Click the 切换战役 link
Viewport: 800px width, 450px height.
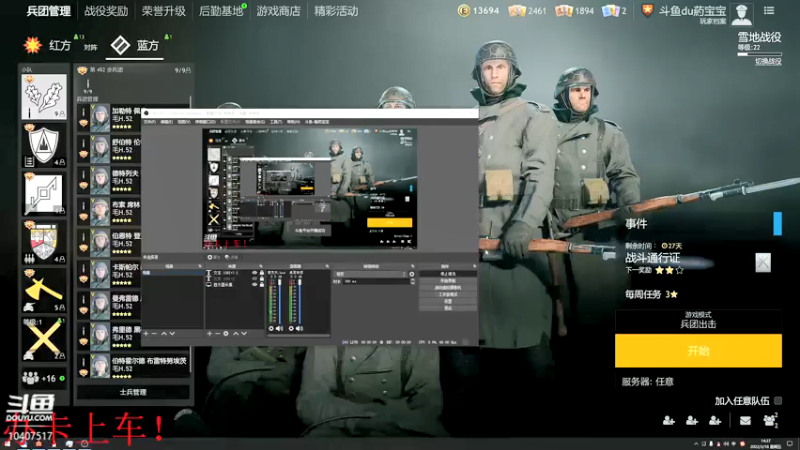click(768, 61)
